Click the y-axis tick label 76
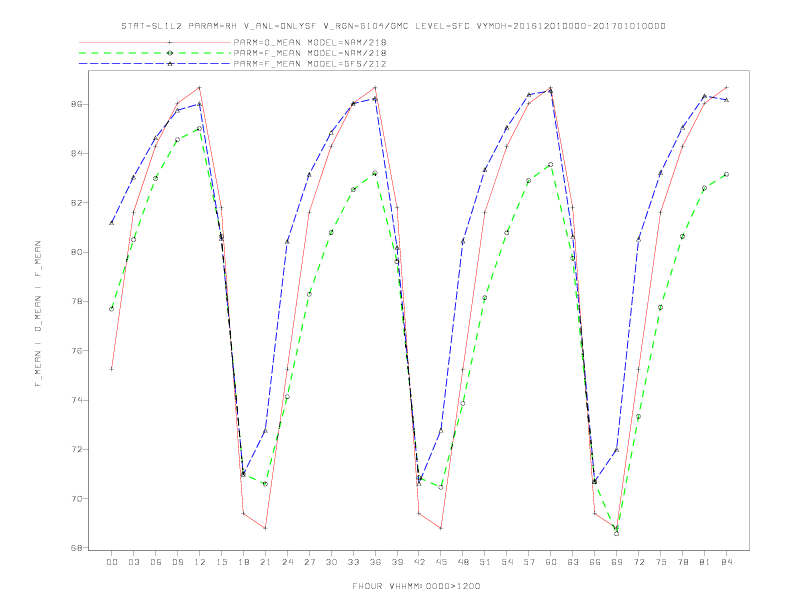This screenshot has width=792, height=612. [74, 350]
